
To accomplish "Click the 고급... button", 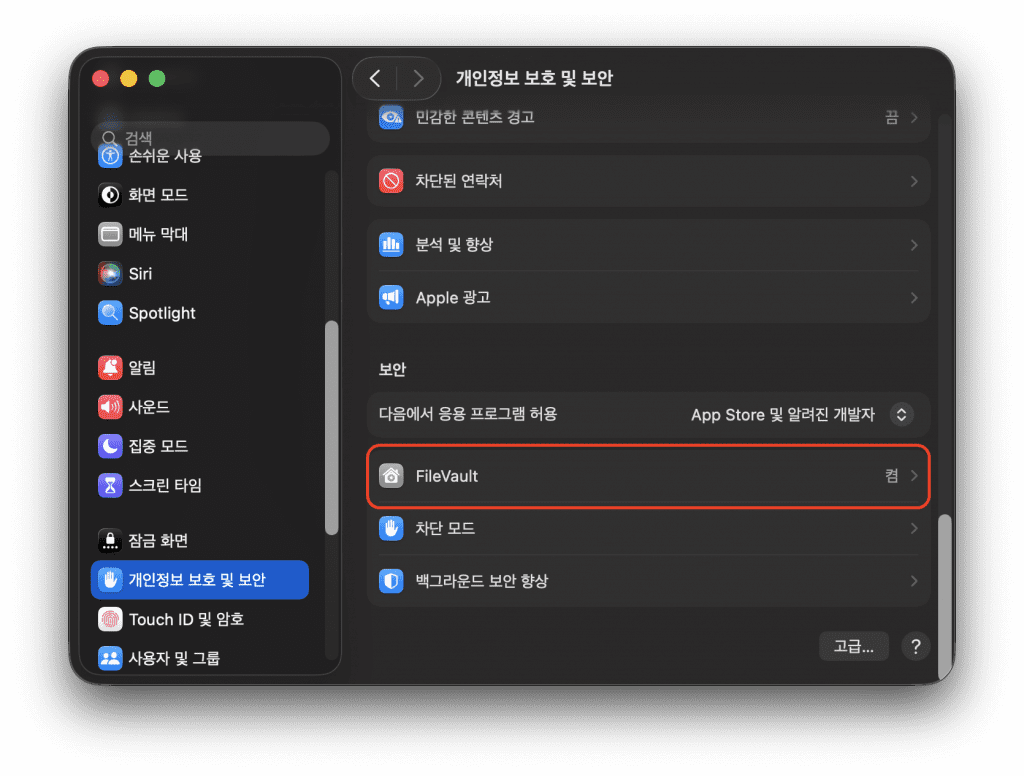I will tap(853, 646).
